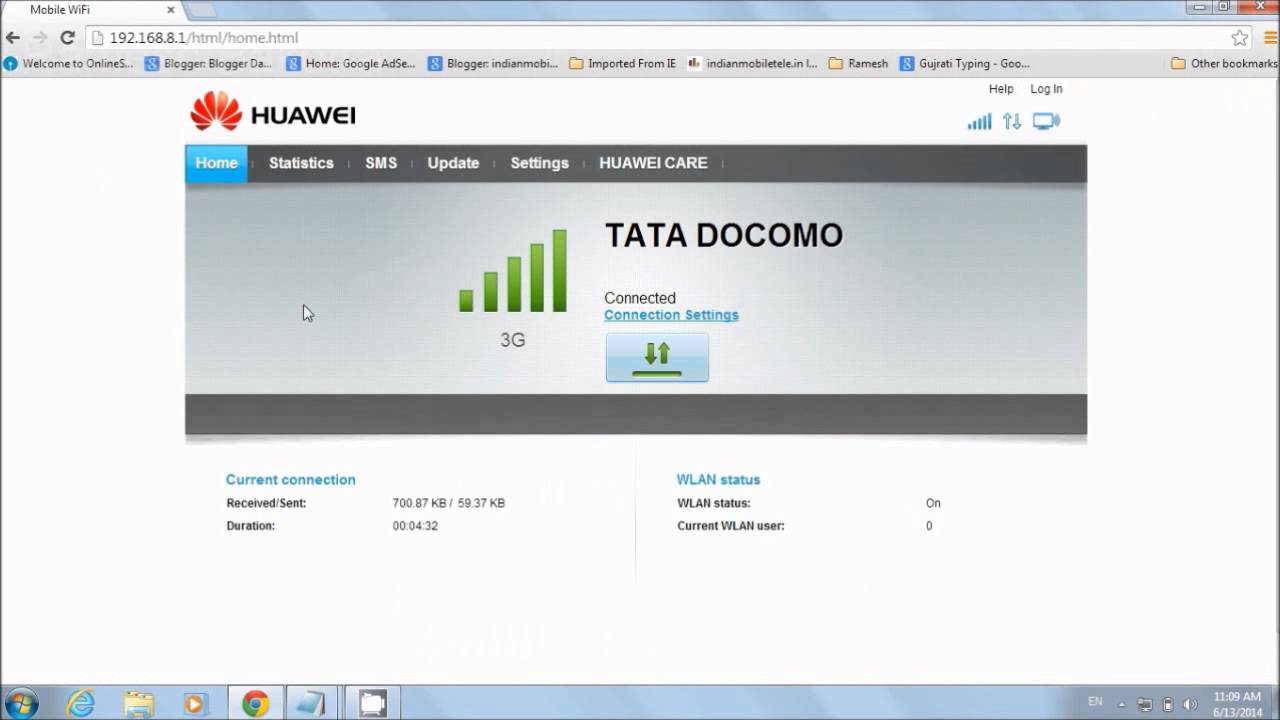Open Windows Media Player from the taskbar
Image resolution: width=1280 pixels, height=720 pixels.
coord(194,704)
